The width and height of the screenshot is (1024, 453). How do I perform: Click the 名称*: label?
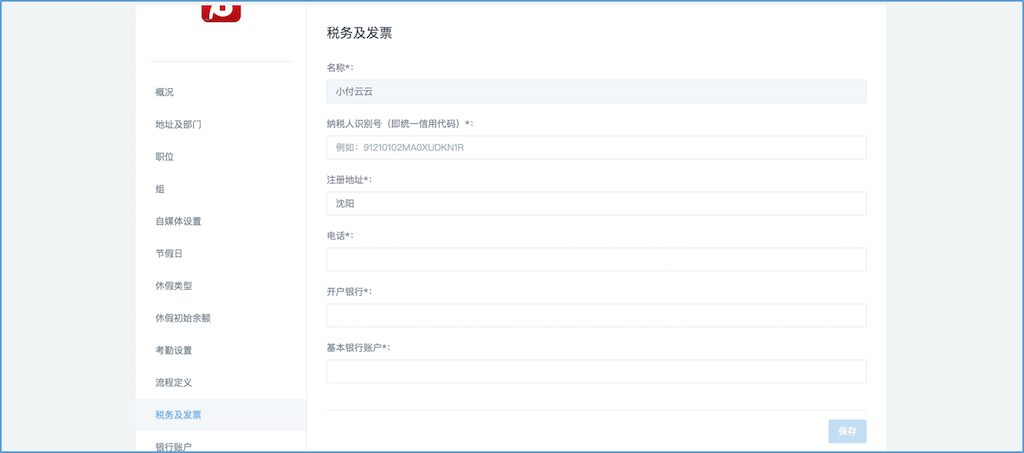pyautogui.click(x=340, y=67)
